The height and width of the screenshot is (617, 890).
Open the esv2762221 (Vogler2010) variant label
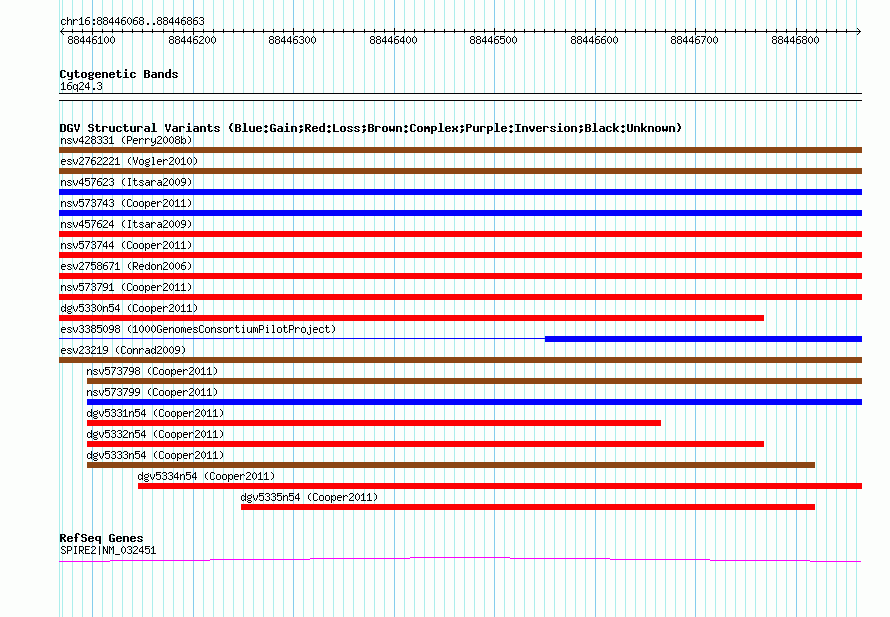(129, 161)
